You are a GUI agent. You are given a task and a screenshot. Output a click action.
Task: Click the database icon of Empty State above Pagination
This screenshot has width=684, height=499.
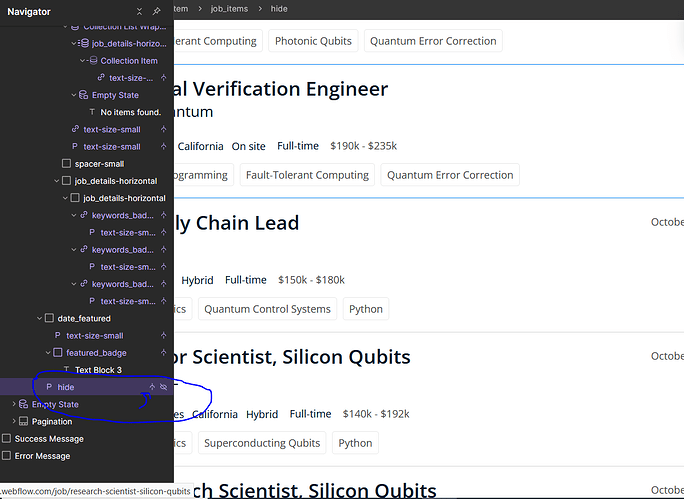coord(24,404)
